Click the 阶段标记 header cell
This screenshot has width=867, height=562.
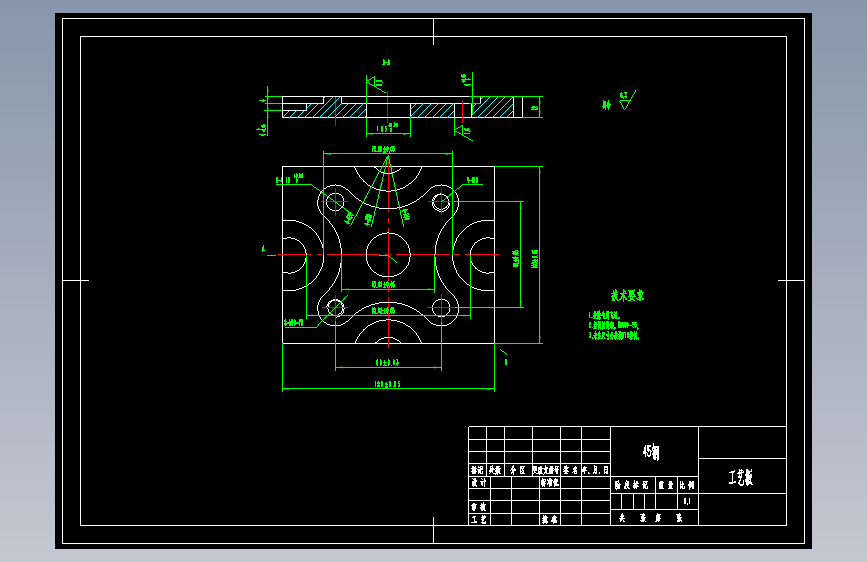(x=631, y=485)
